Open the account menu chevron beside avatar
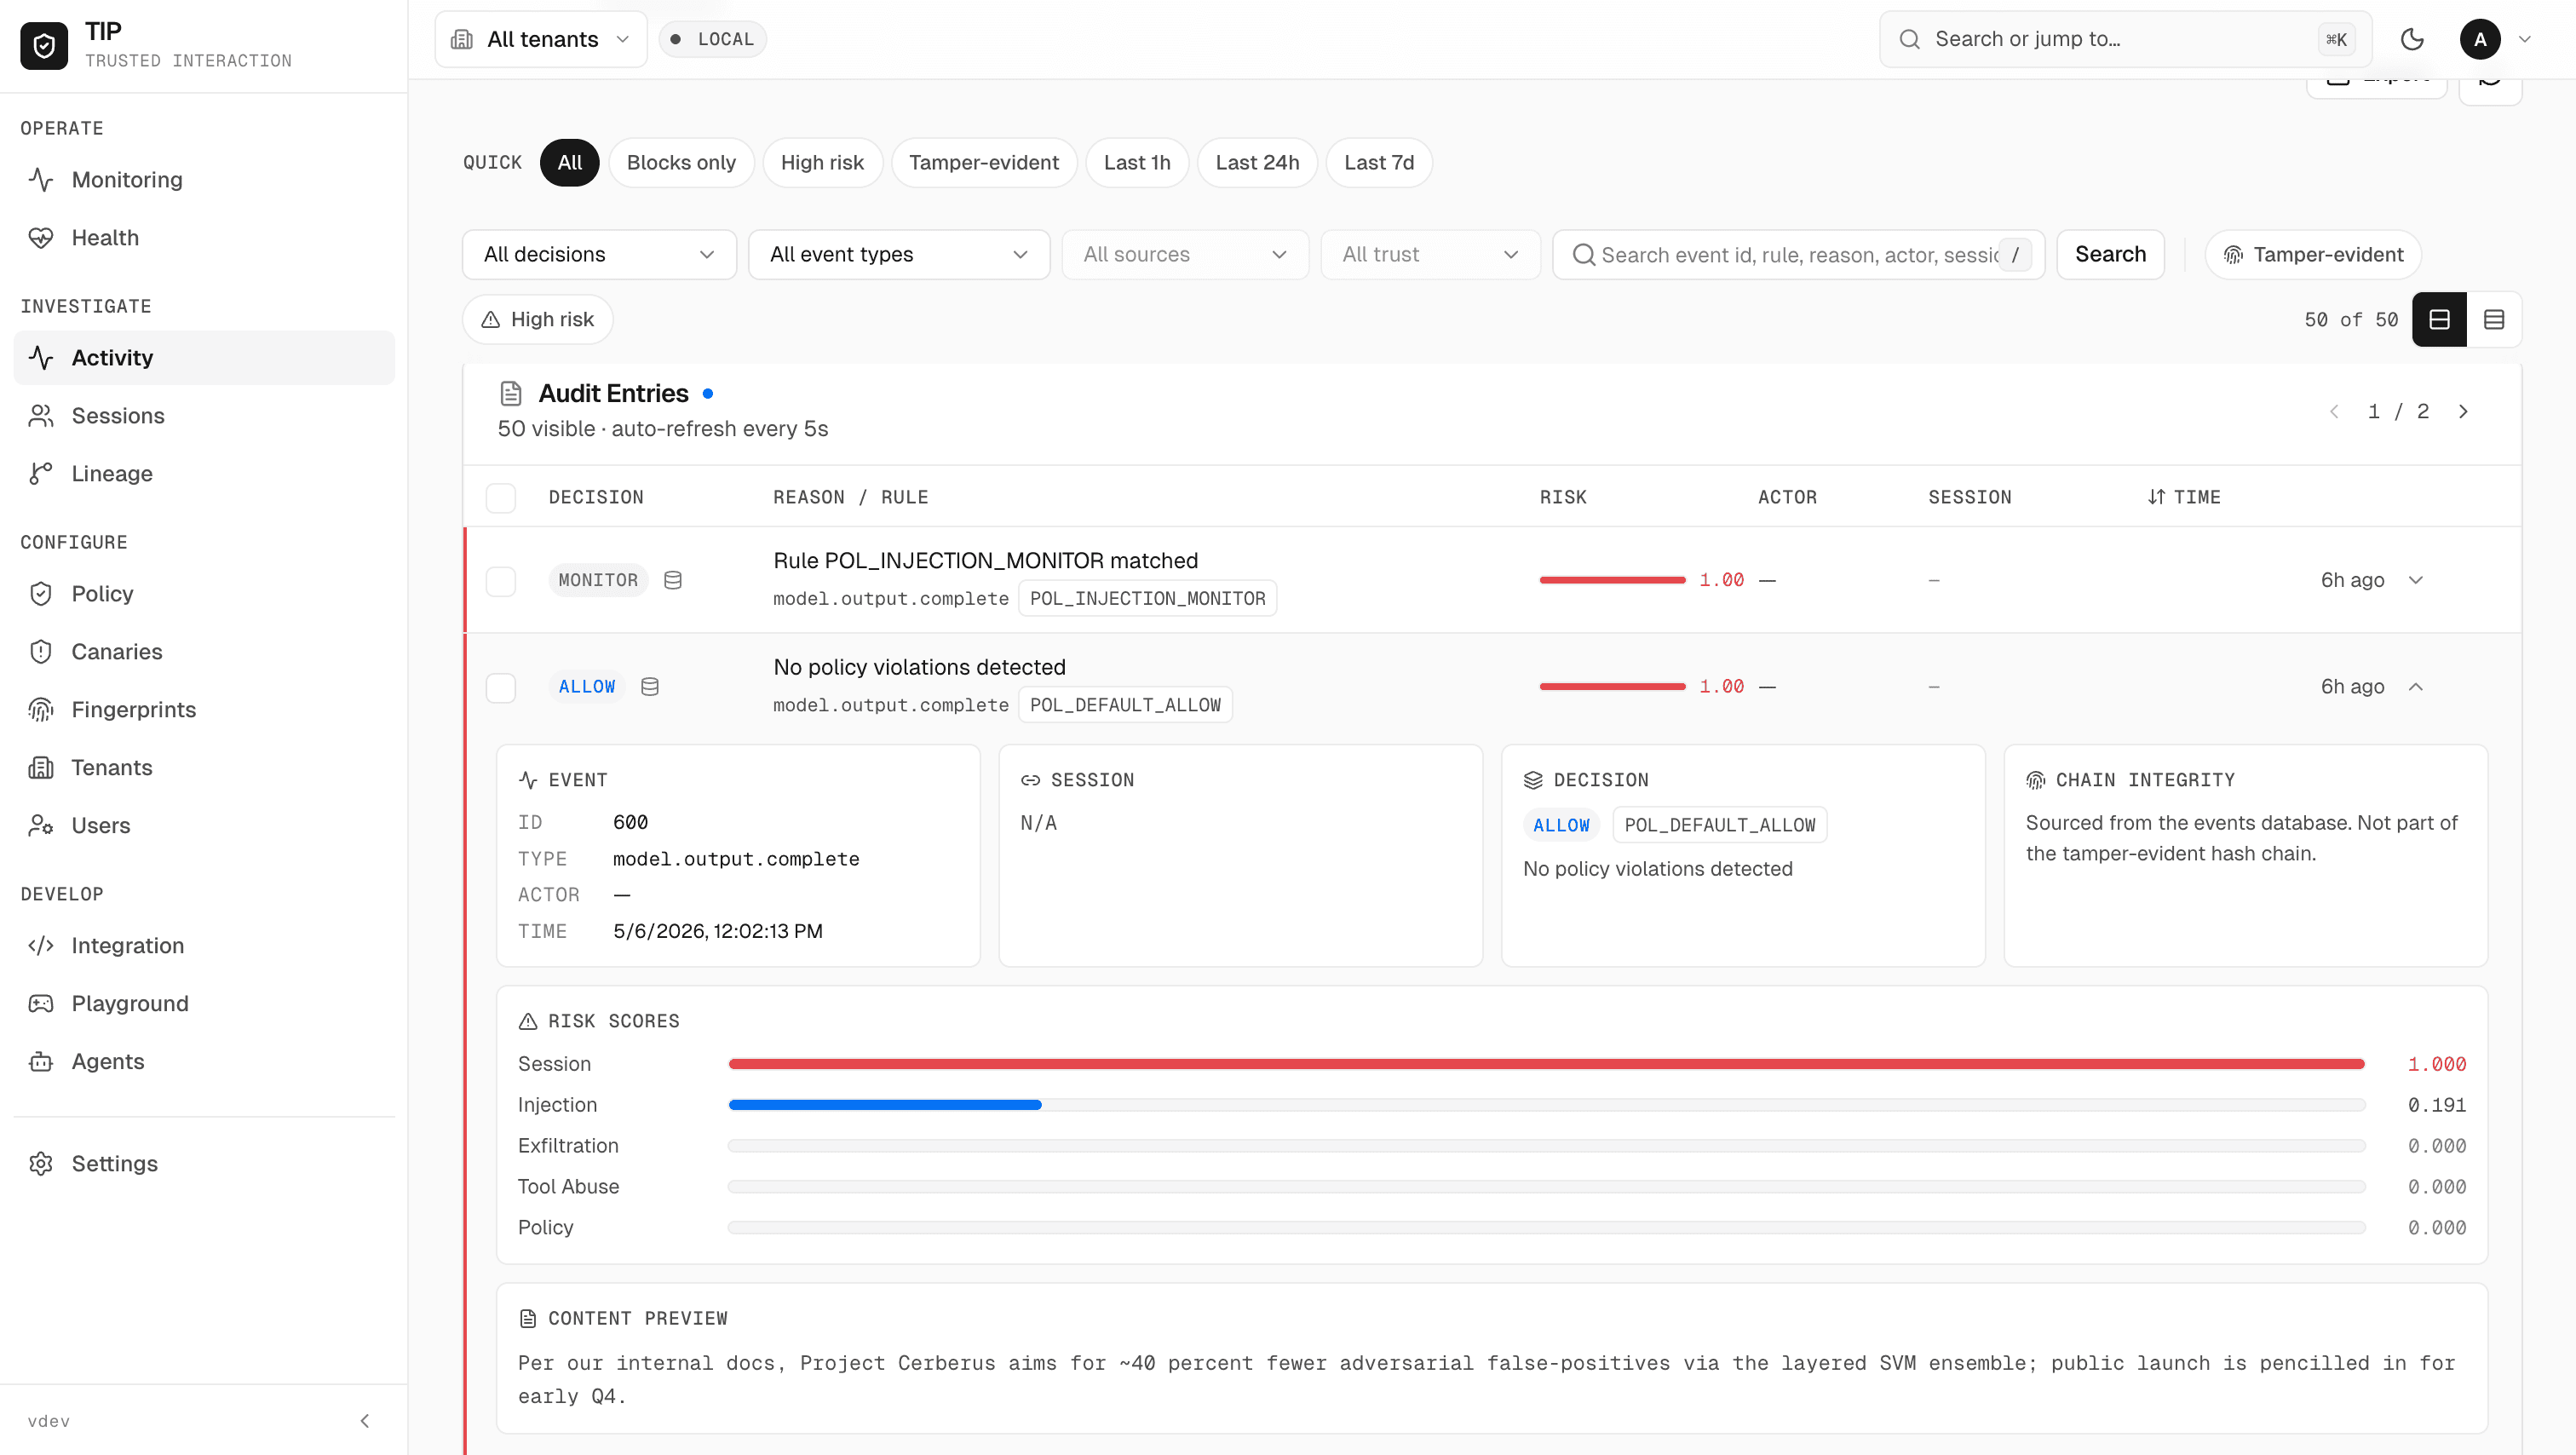The width and height of the screenshot is (2576, 1455). 2525,39
